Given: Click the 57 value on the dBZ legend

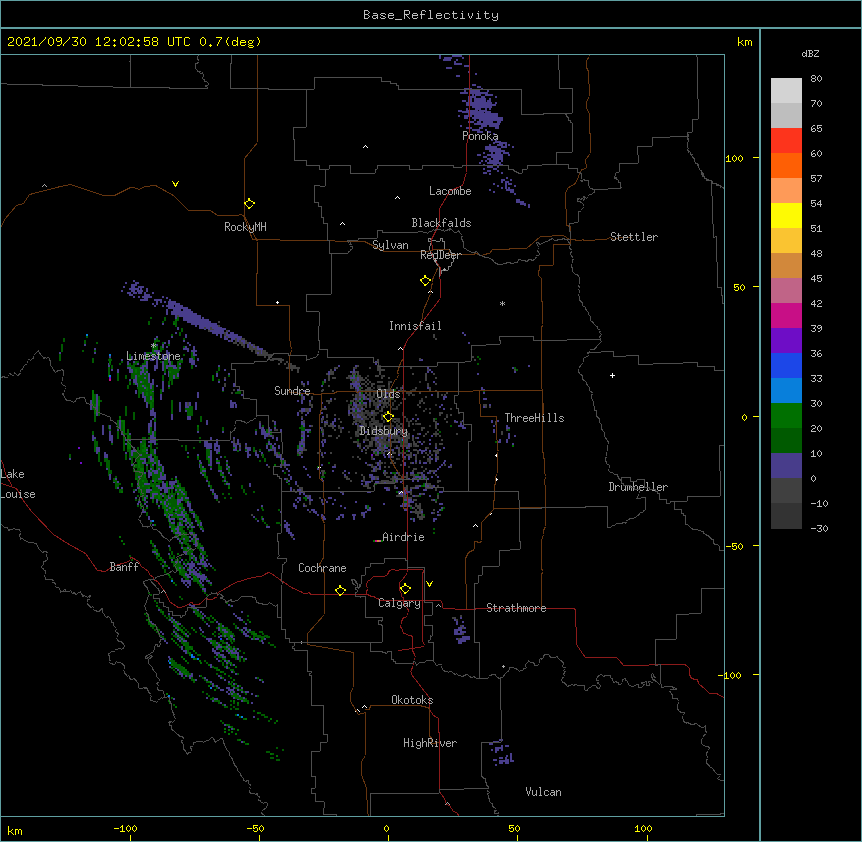Looking at the screenshot, I should point(816,179).
